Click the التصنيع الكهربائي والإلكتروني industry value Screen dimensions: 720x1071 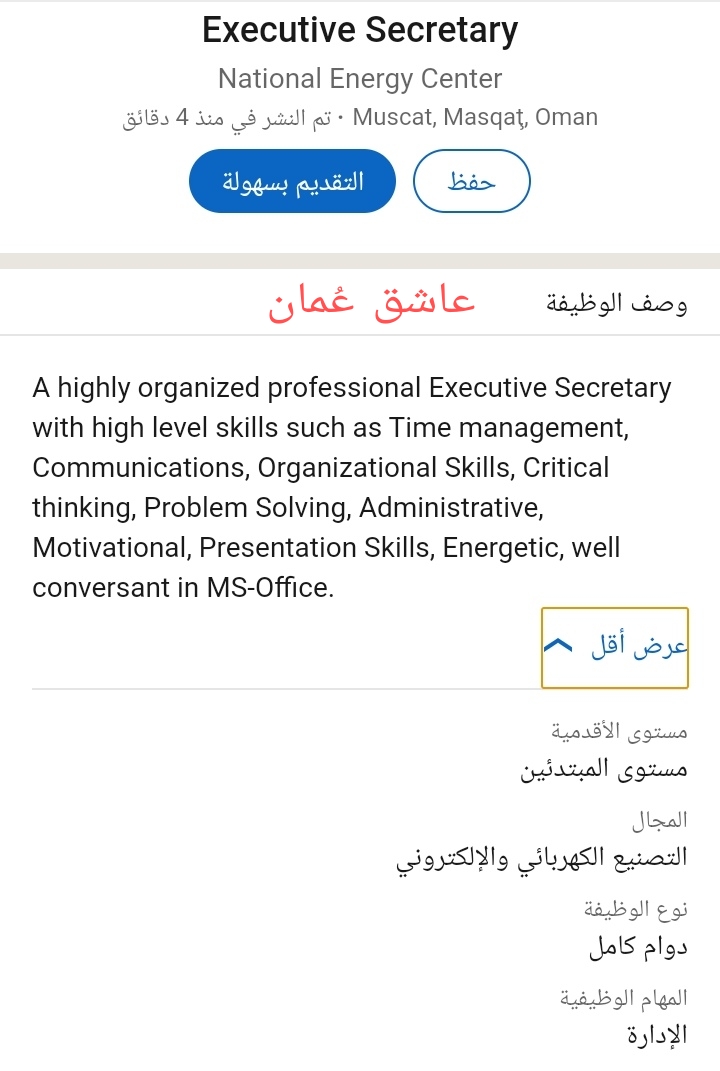tap(542, 858)
